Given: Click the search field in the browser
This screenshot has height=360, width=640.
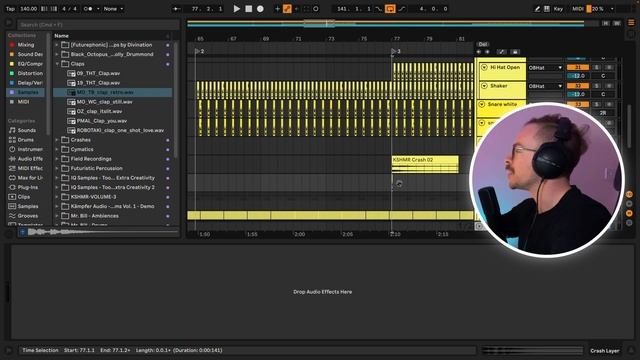Looking at the screenshot, I should (x=98, y=25).
